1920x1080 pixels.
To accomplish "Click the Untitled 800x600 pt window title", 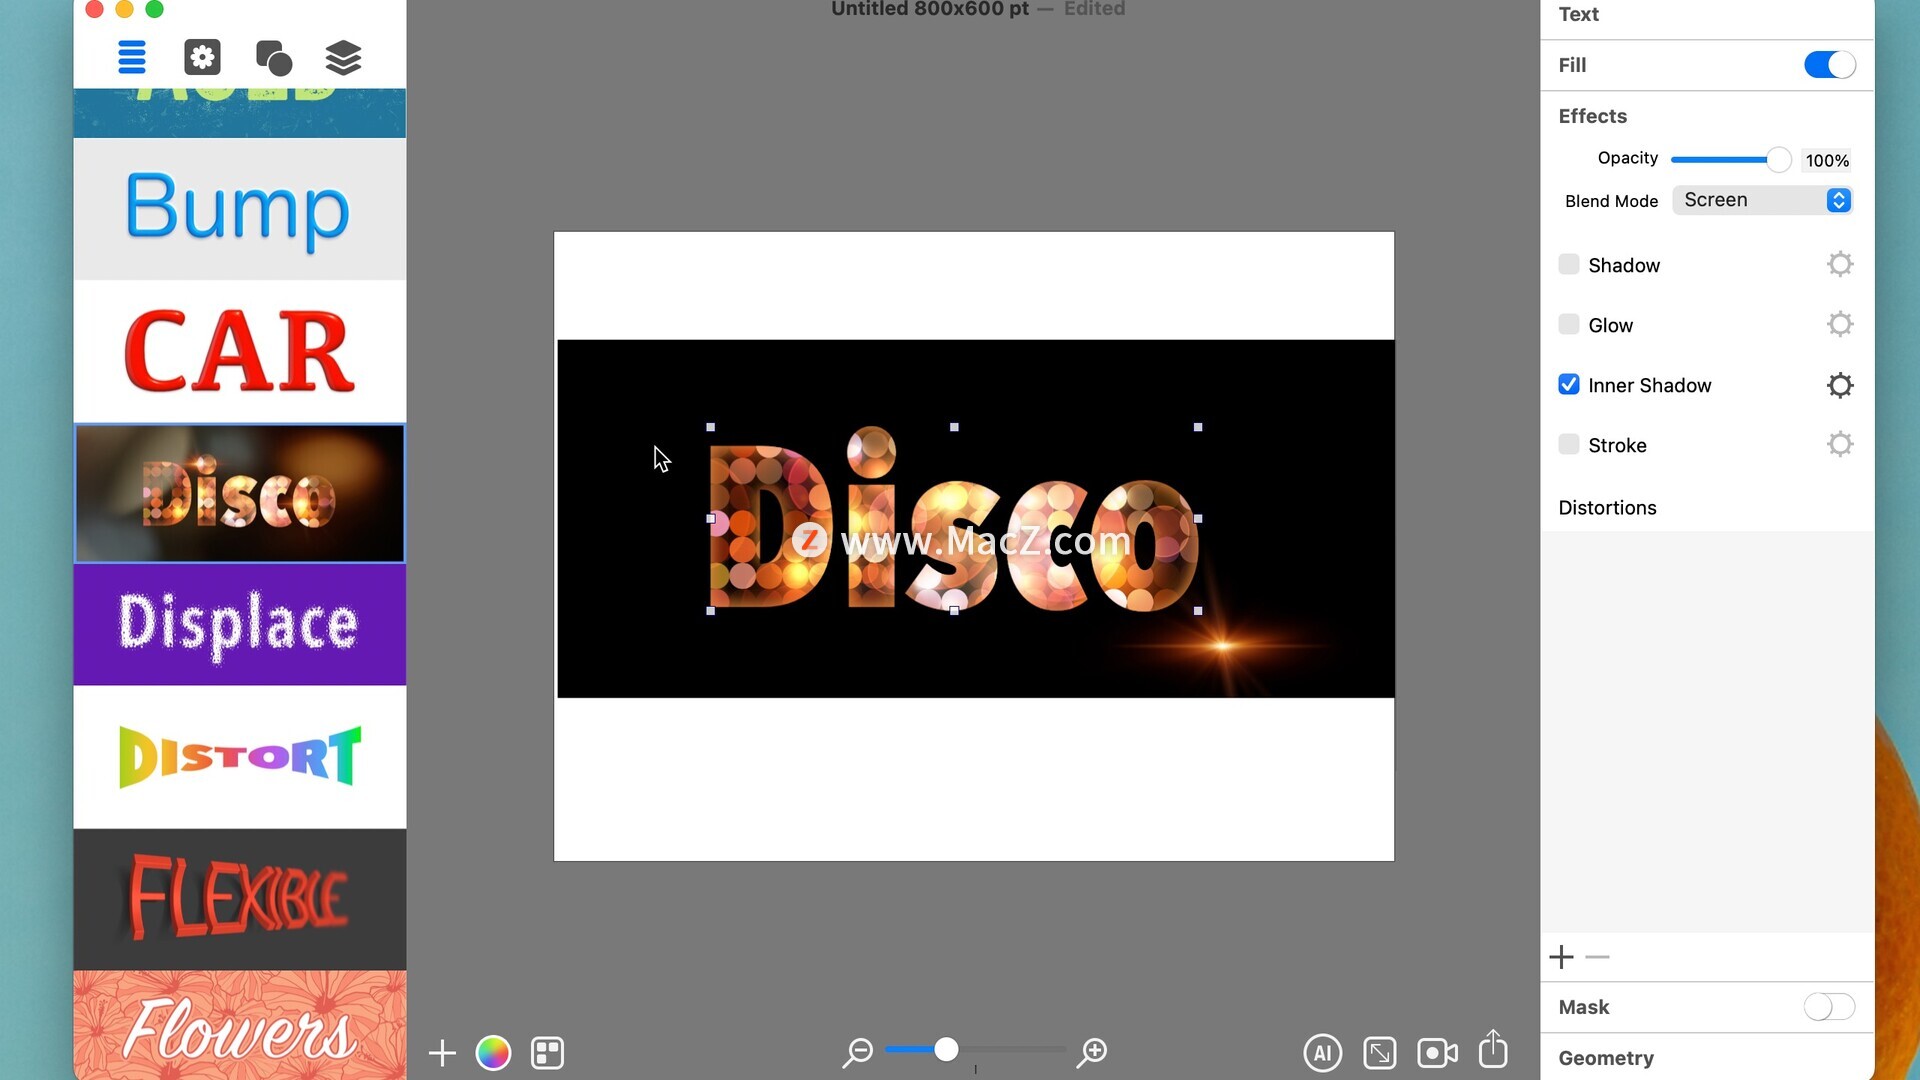I will click(930, 9).
